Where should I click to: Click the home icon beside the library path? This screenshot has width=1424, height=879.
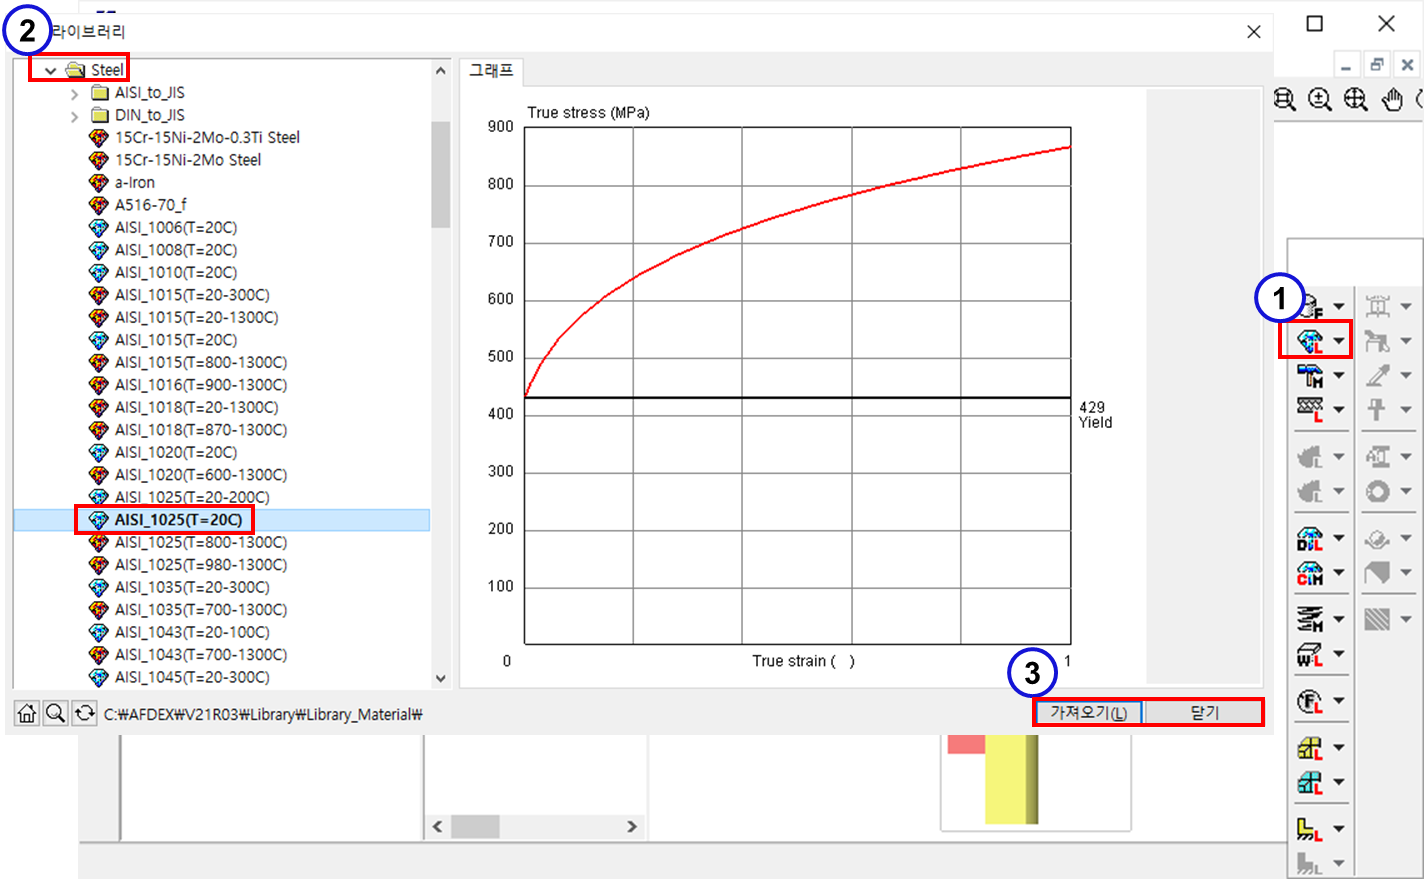27,713
